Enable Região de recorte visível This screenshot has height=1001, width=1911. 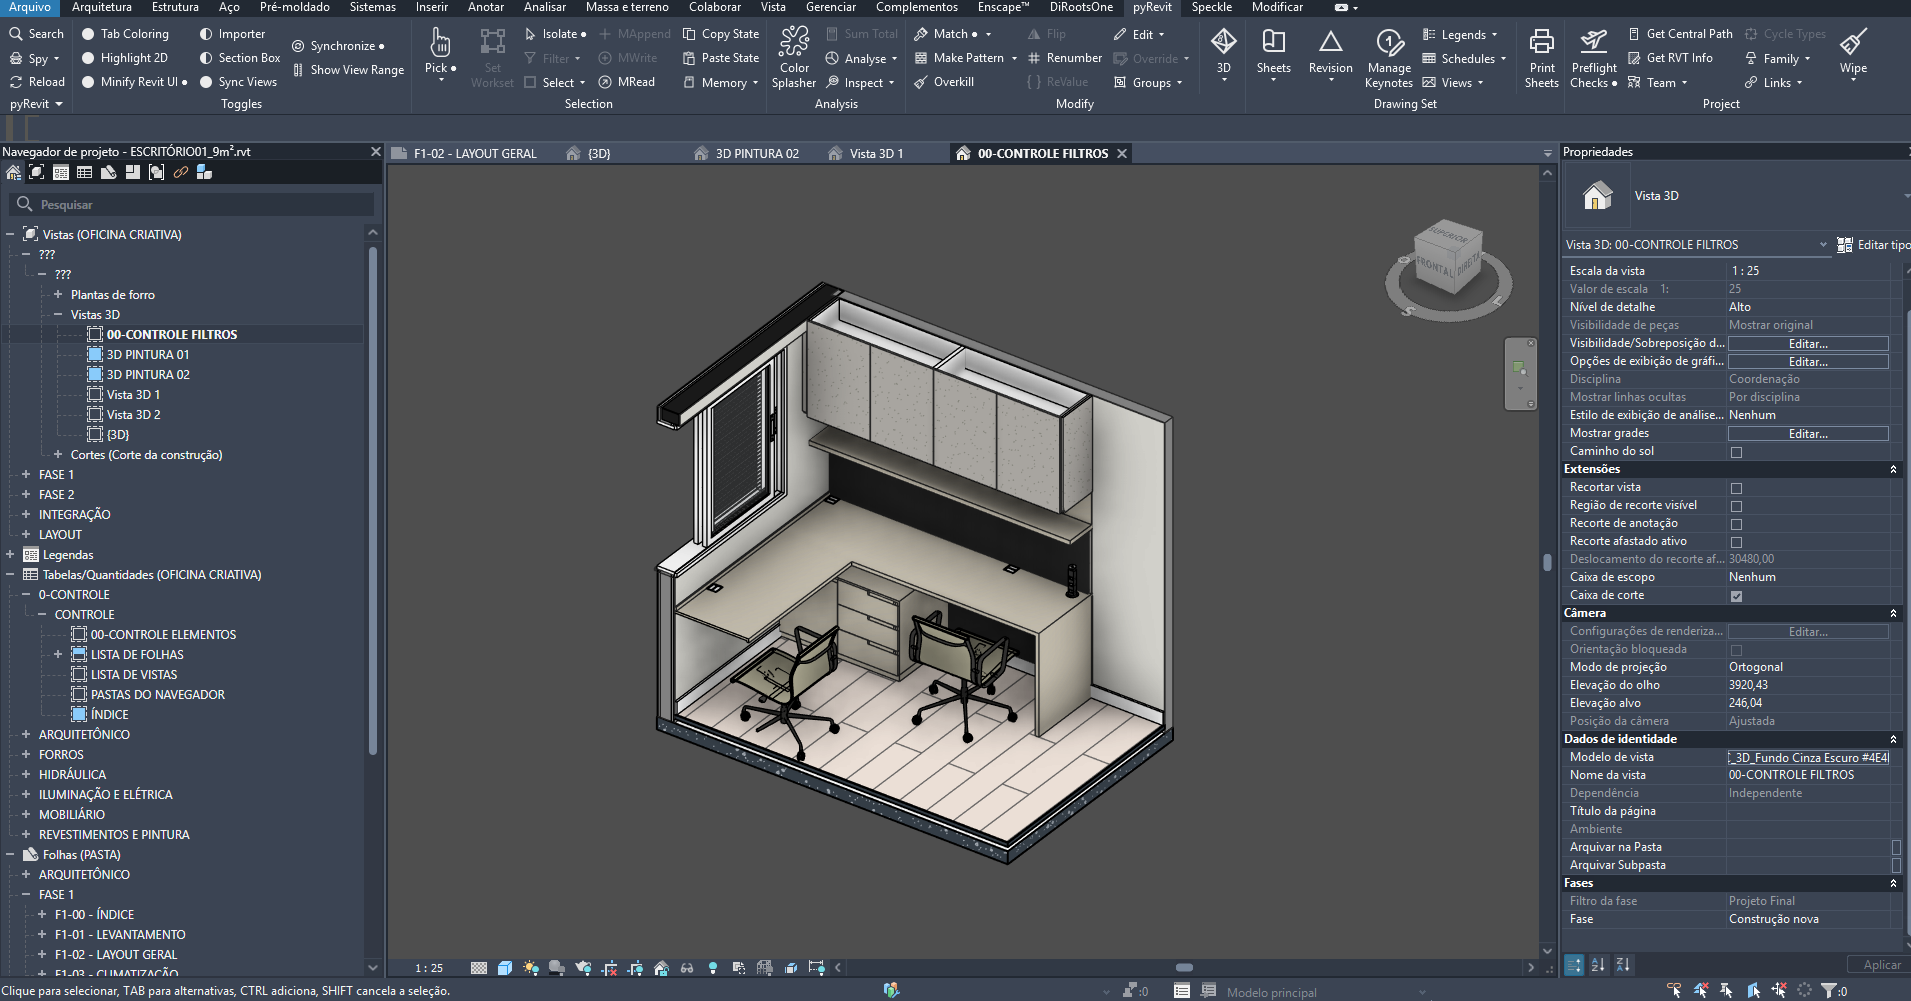[x=1737, y=505]
